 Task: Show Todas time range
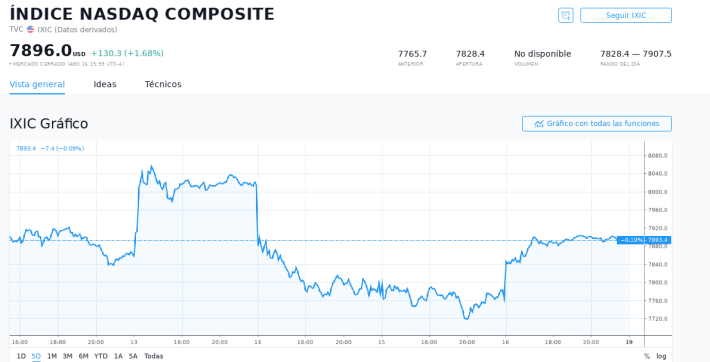[154, 356]
